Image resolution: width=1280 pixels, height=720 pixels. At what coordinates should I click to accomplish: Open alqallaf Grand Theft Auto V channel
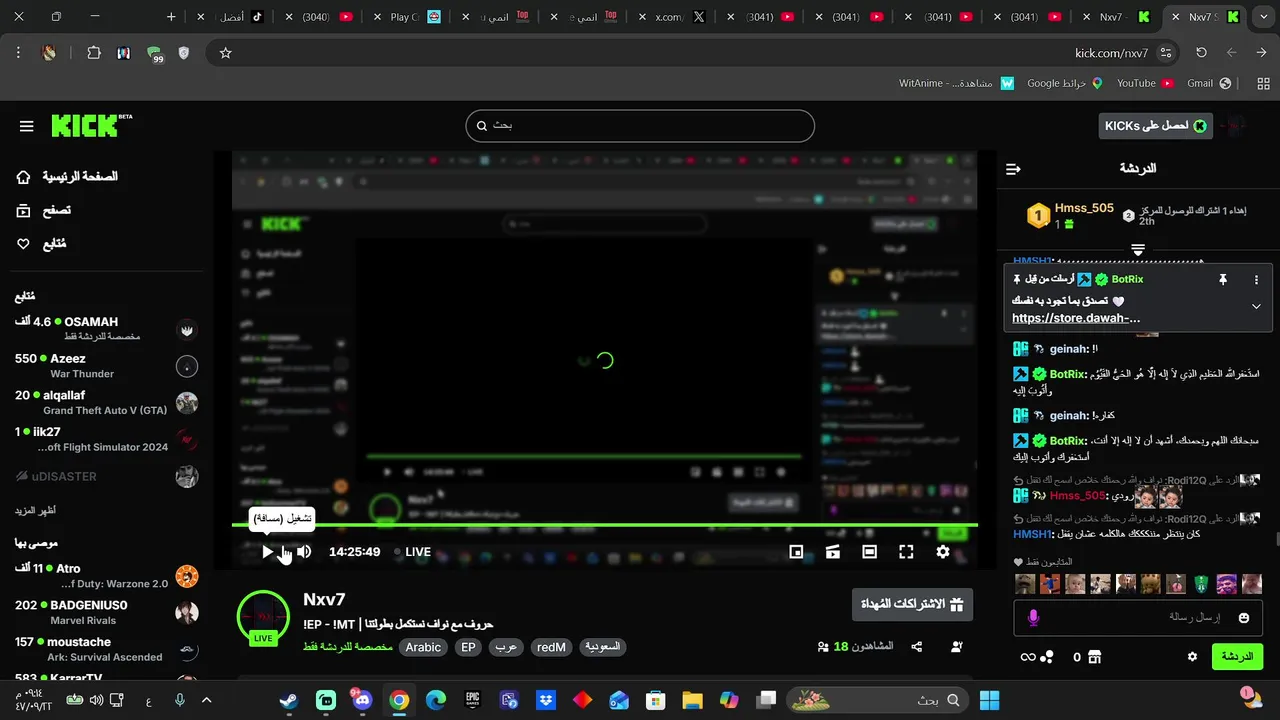coord(106,403)
